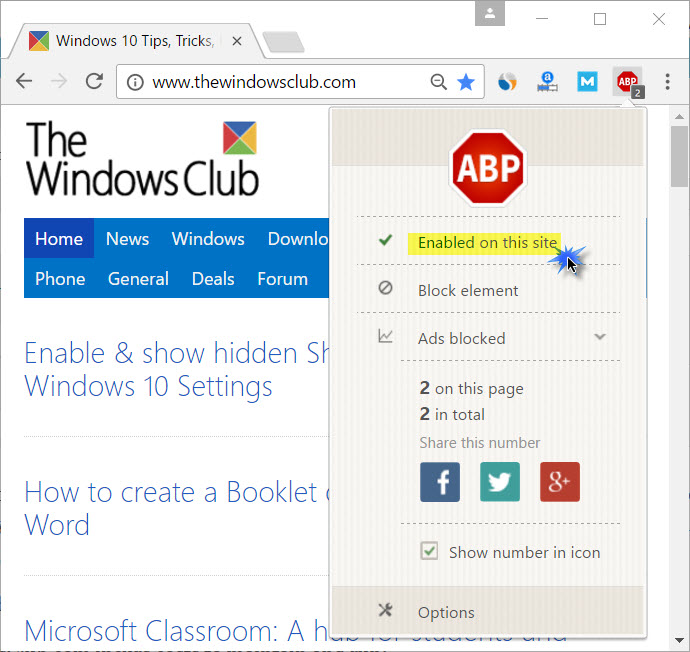690x652 pixels.
Task: Open the Home navigation tab
Action: coord(59,239)
